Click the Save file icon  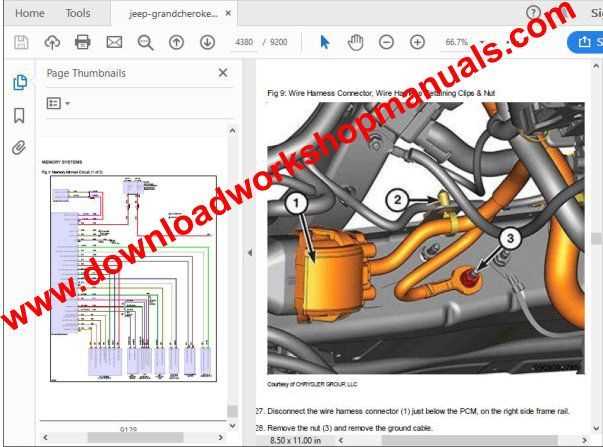(21, 42)
